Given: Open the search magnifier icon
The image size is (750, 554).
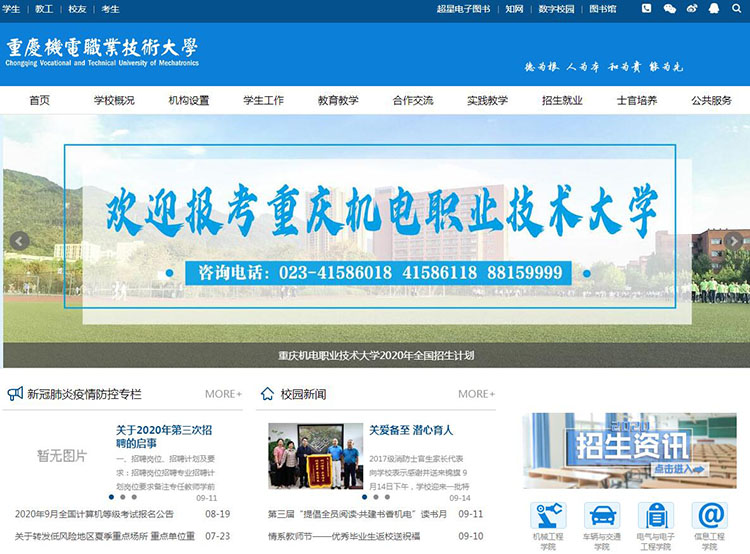Looking at the screenshot, I should click(x=736, y=8).
